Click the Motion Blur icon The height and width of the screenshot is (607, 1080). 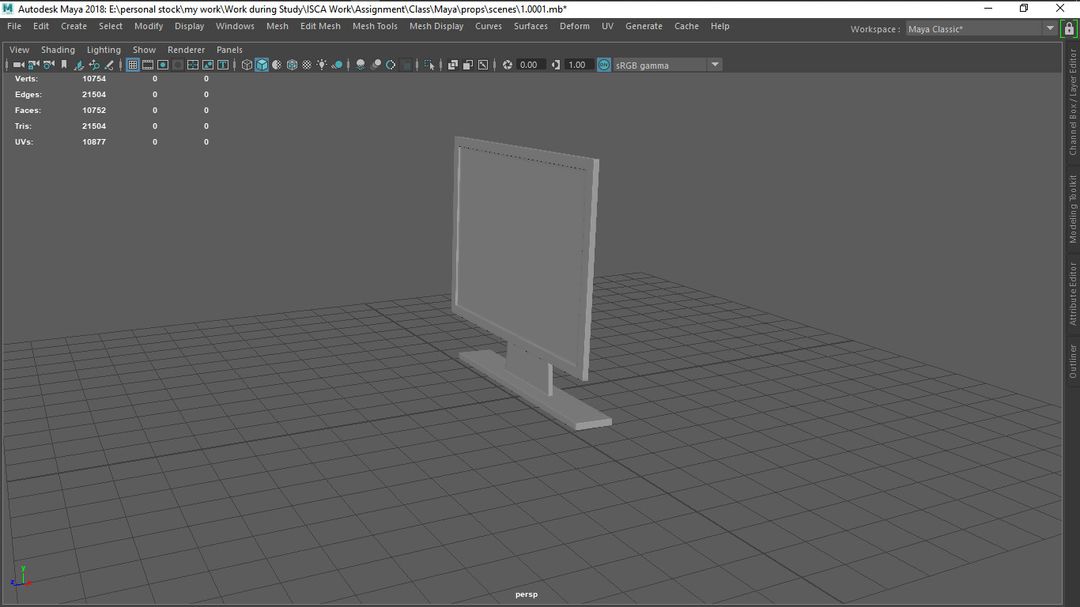[x=375, y=65]
